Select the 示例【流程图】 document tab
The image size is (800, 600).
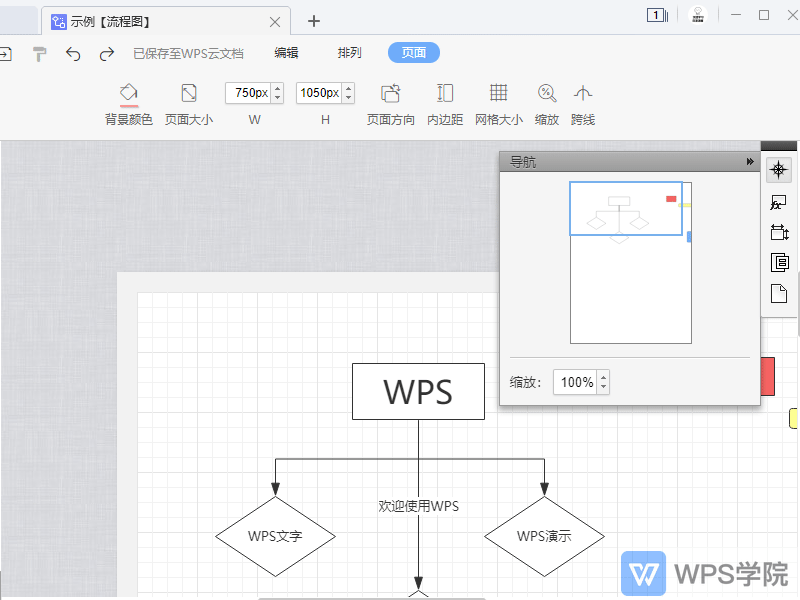click(166, 21)
